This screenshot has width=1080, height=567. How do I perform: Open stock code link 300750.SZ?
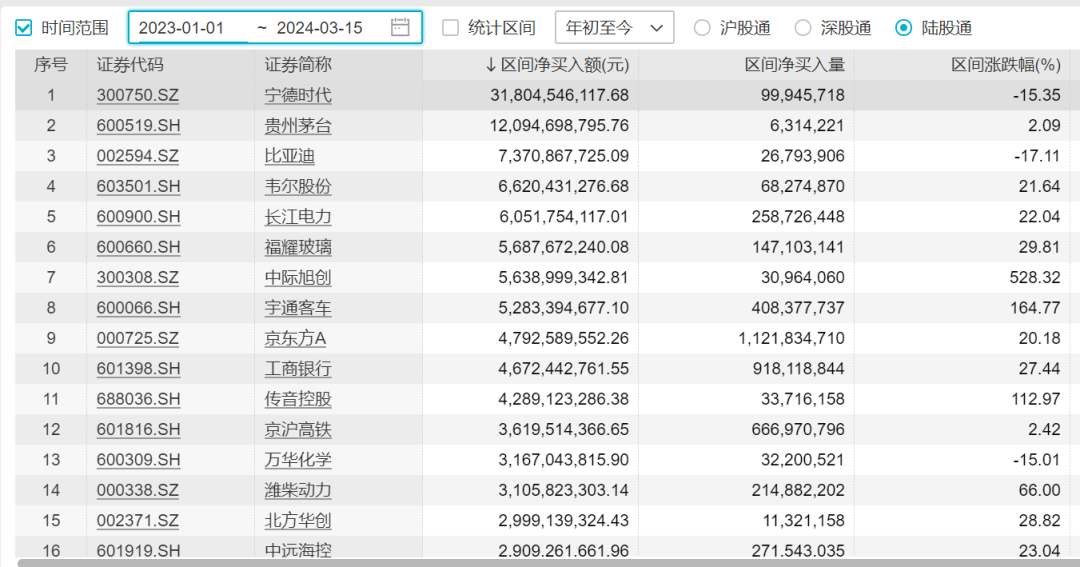pyautogui.click(x=138, y=95)
